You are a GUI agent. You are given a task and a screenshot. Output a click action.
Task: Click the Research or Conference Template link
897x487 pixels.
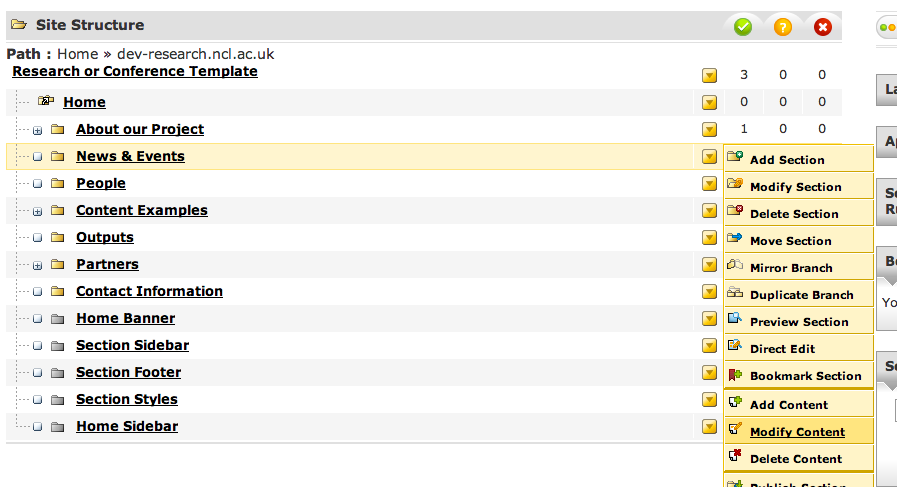coord(135,72)
